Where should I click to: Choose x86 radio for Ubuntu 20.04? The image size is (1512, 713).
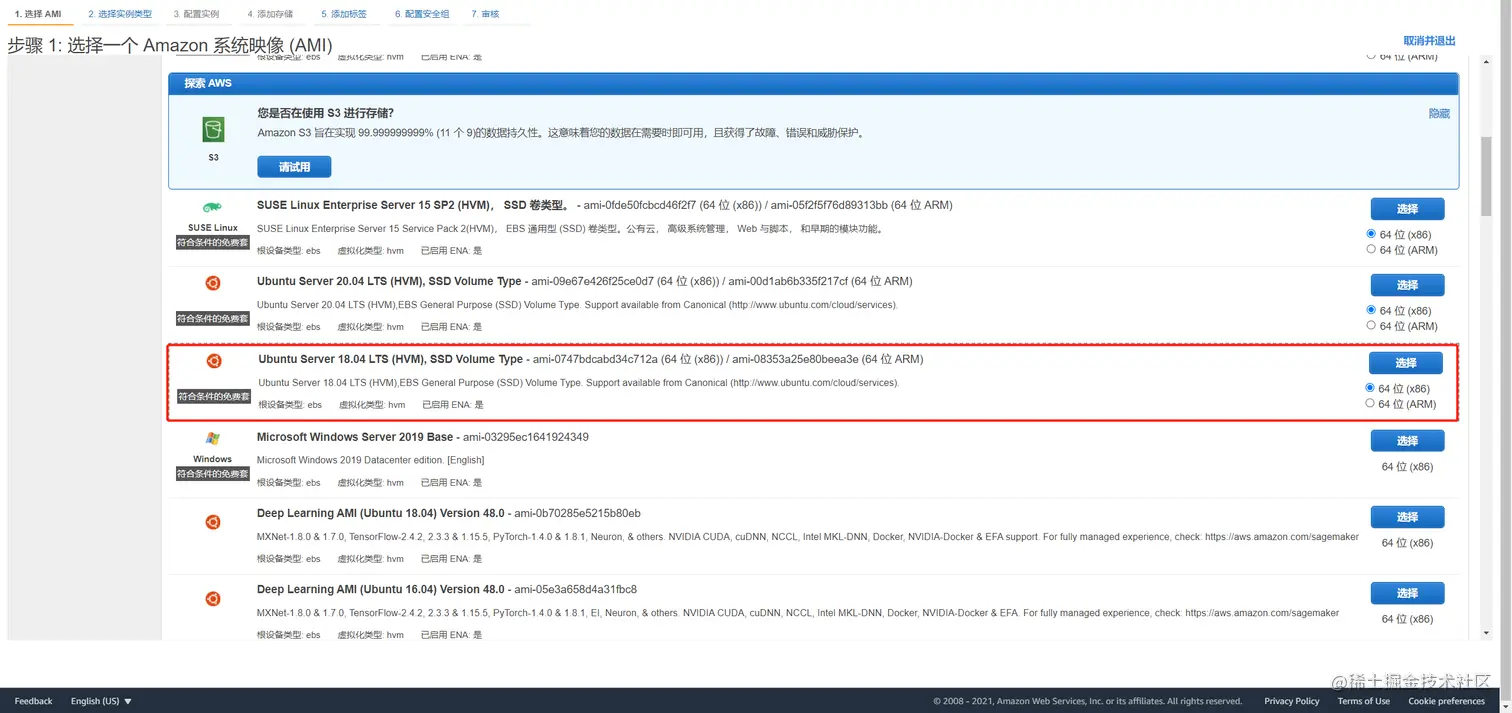tap(1371, 310)
